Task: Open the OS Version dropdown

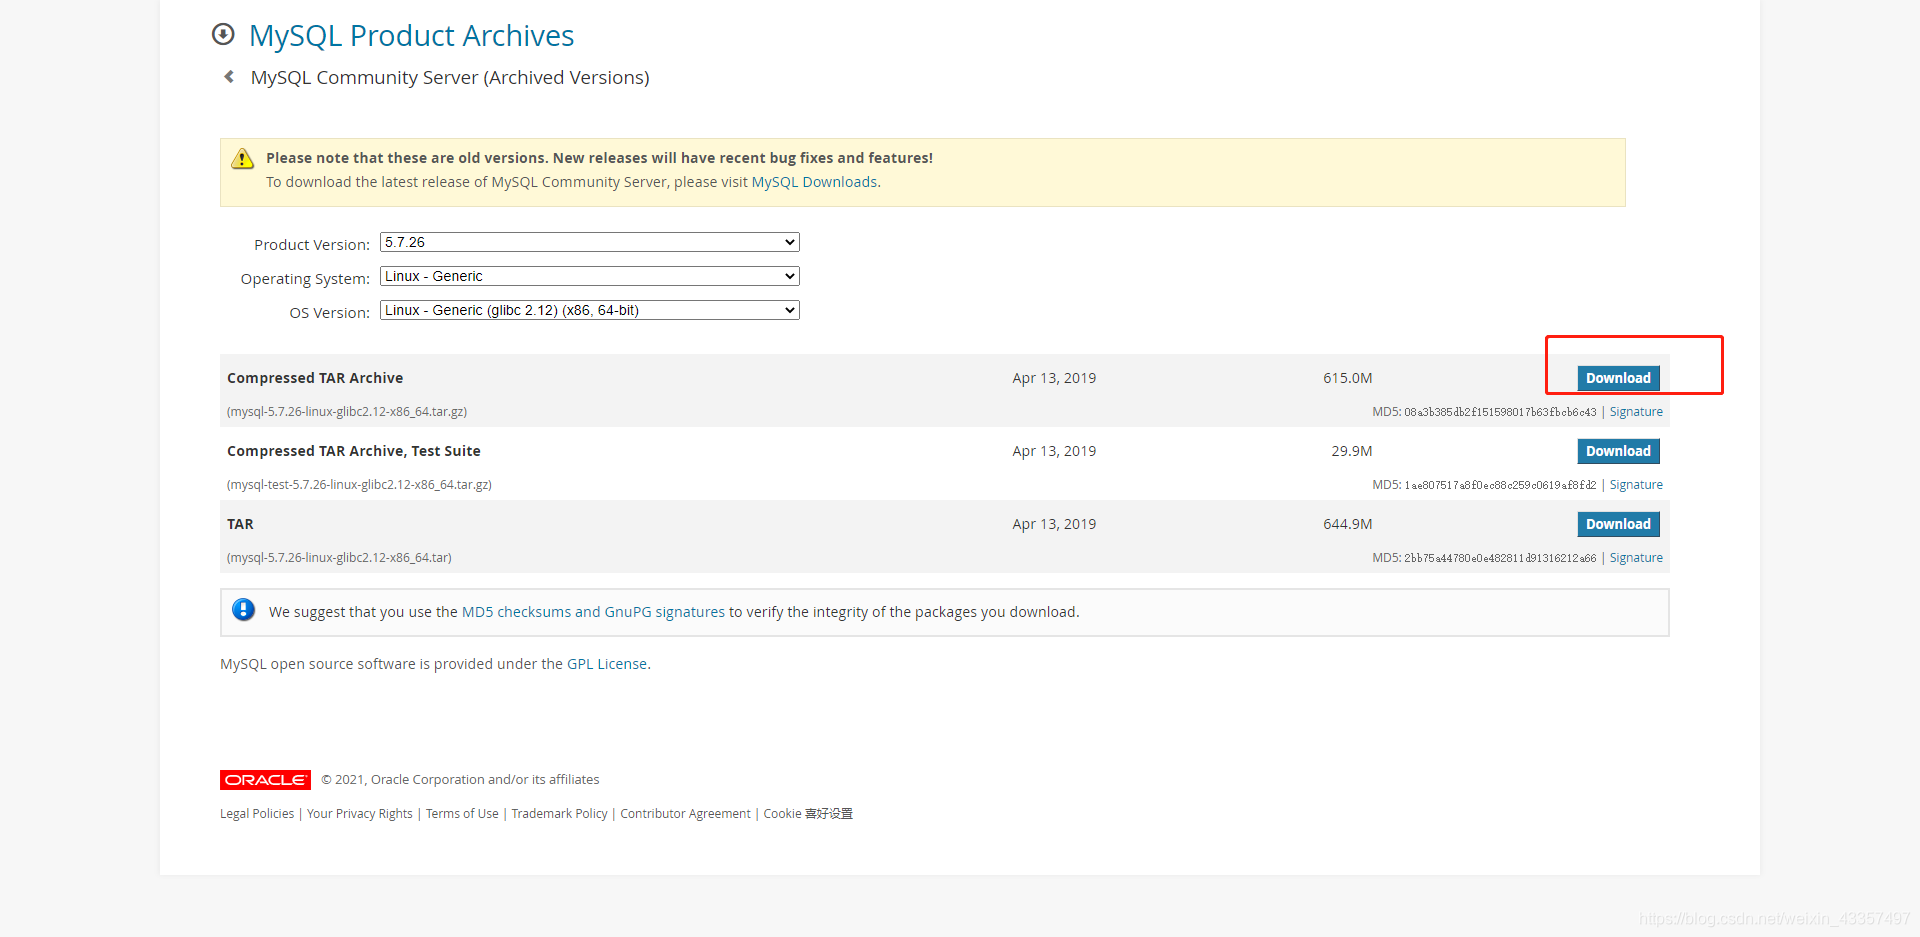Action: click(x=590, y=310)
